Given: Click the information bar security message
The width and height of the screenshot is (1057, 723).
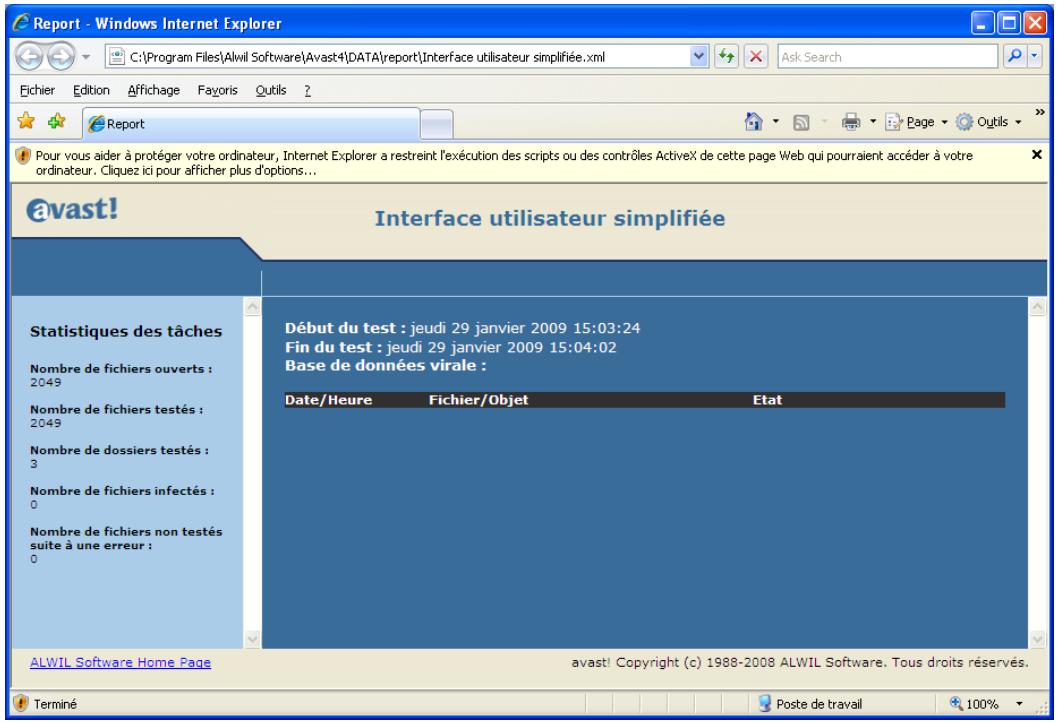Looking at the screenshot, I should [x=504, y=163].
